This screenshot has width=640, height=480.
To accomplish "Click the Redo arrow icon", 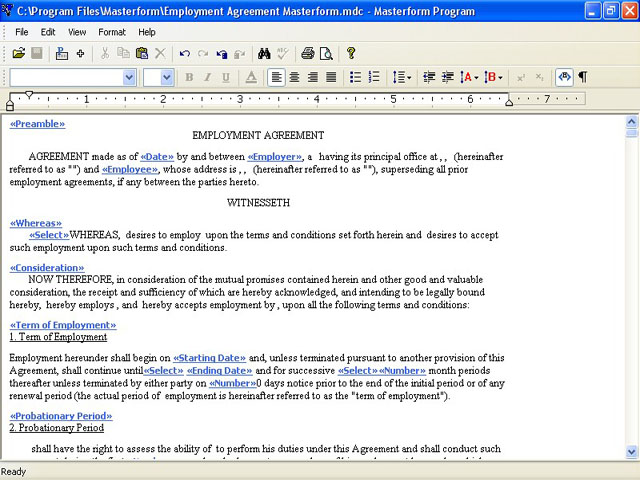I will pos(203,54).
